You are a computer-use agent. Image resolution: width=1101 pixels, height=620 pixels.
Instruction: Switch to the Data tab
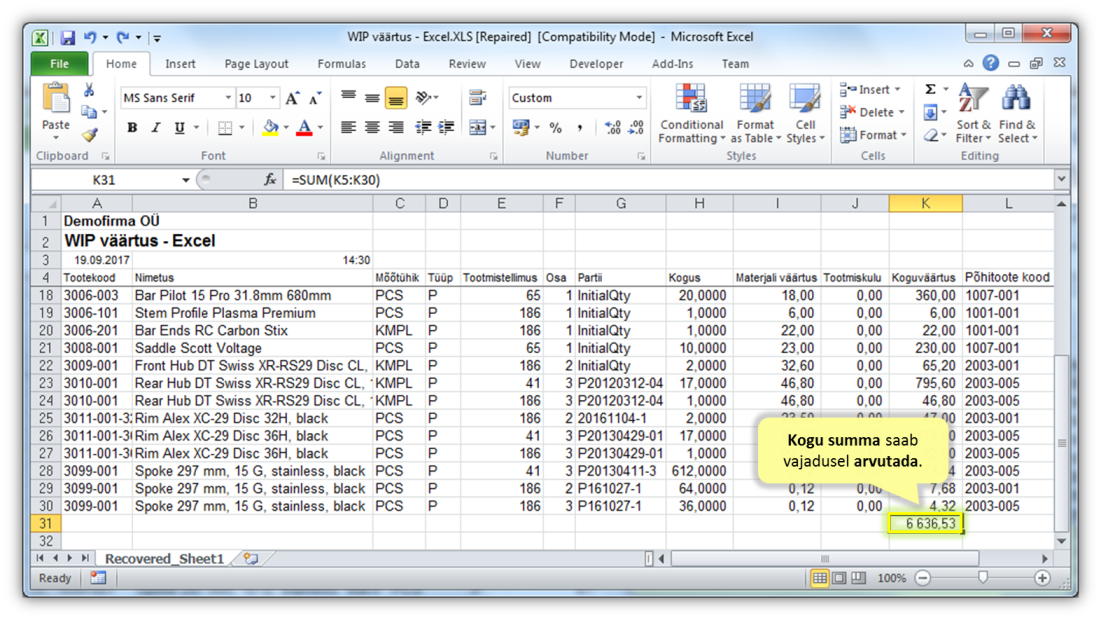point(407,64)
